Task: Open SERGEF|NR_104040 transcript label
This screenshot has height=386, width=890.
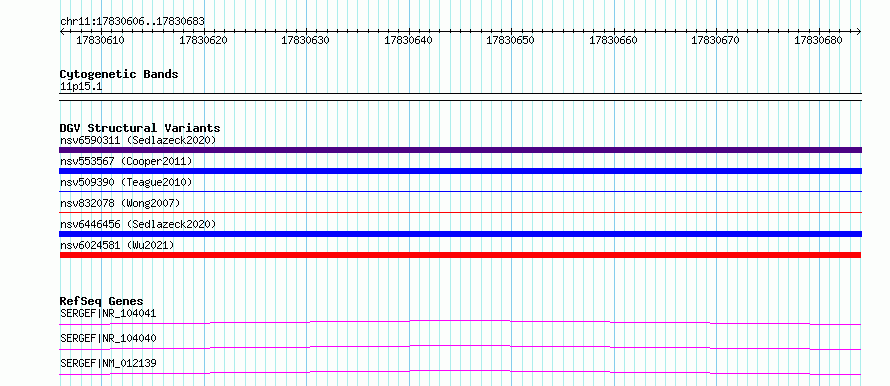Action: [108, 338]
